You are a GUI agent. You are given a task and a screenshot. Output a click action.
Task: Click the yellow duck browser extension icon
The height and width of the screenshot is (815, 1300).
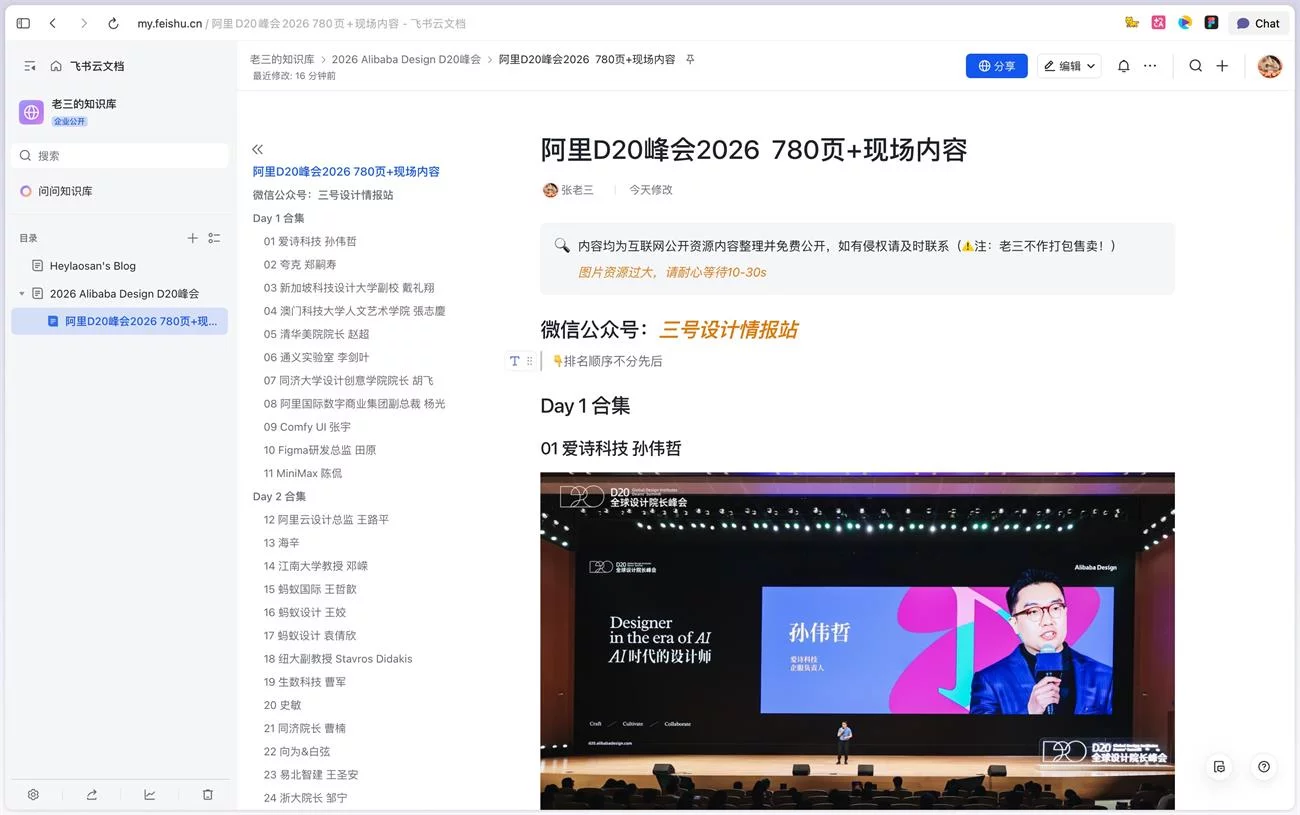point(1132,23)
